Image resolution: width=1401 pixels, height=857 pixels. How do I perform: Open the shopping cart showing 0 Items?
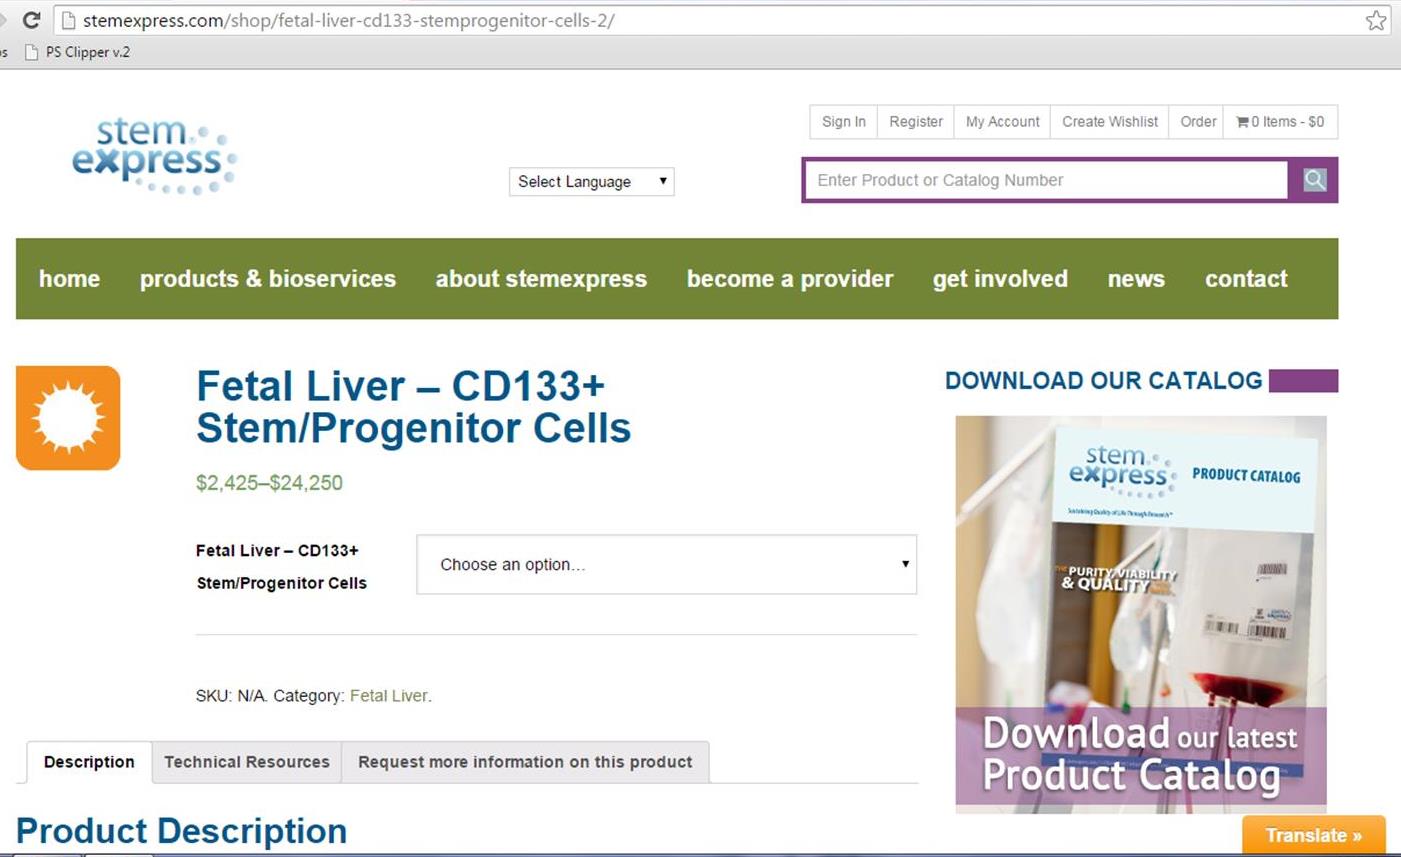1280,122
